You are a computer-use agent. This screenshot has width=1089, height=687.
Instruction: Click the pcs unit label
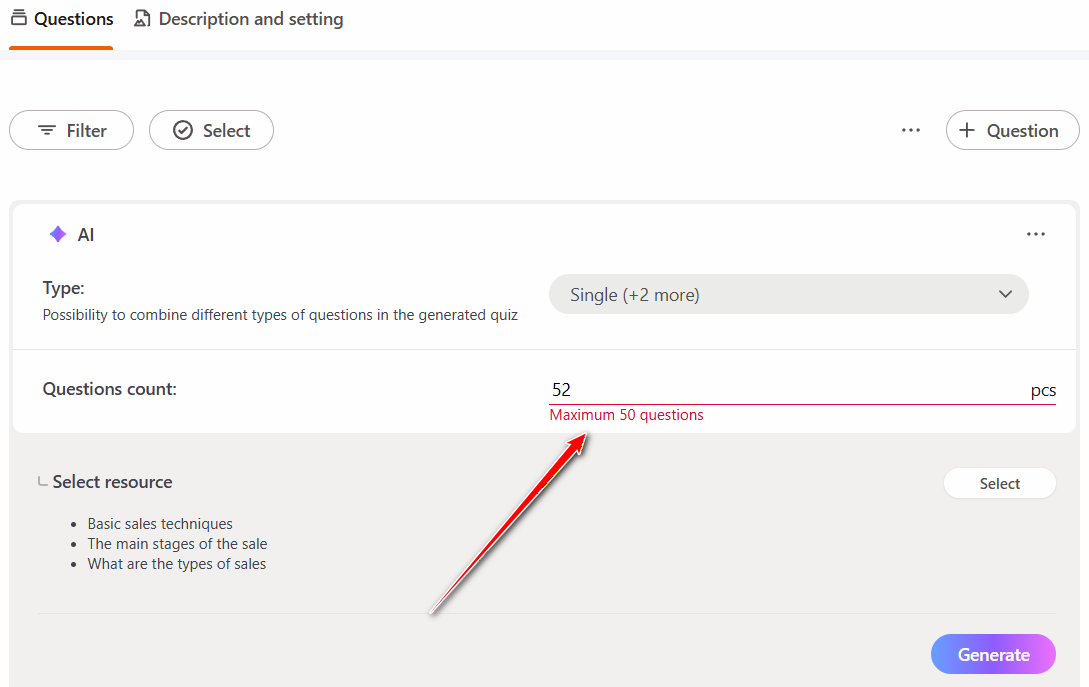pyautogui.click(x=1043, y=391)
